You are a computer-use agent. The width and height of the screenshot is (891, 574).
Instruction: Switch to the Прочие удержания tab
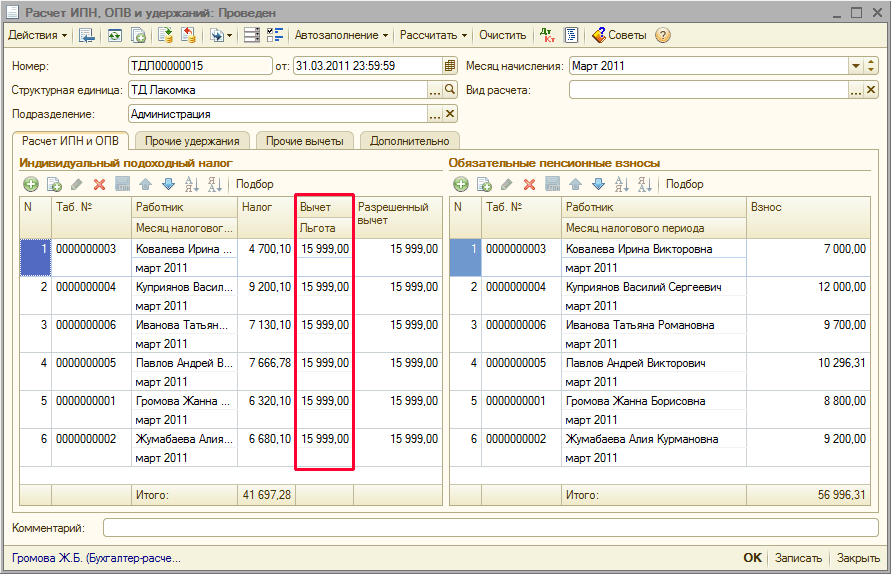[x=193, y=141]
